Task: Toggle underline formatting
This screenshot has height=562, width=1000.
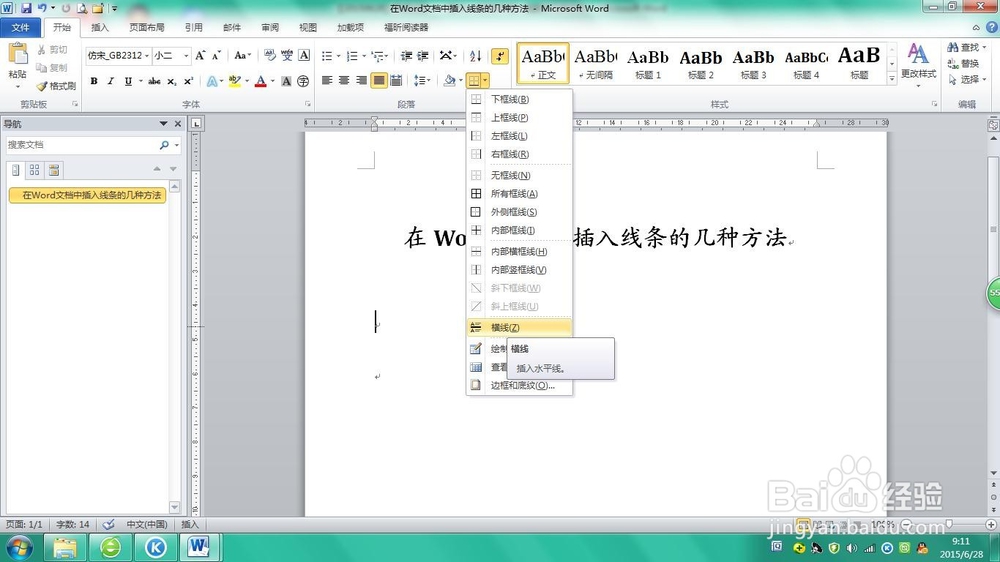Action: (x=128, y=81)
